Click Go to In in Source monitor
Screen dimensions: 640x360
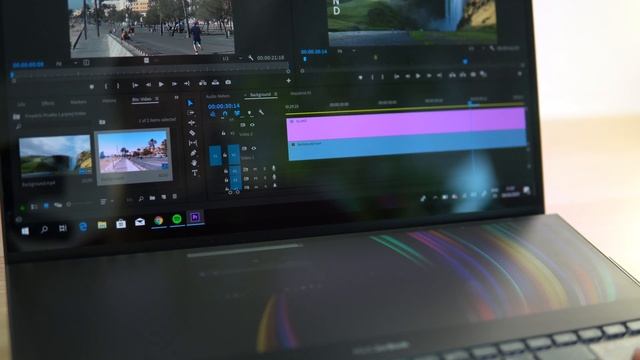(x=135, y=85)
